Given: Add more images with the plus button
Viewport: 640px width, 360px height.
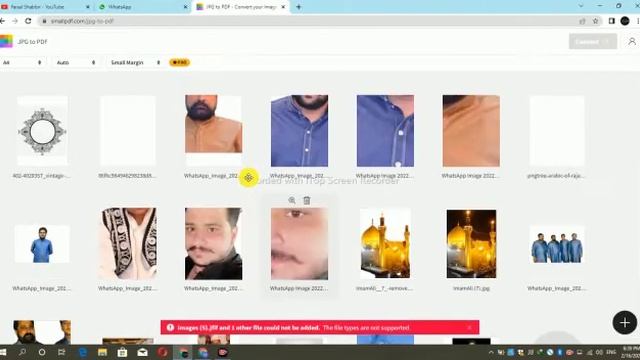Looking at the screenshot, I should 624,323.
